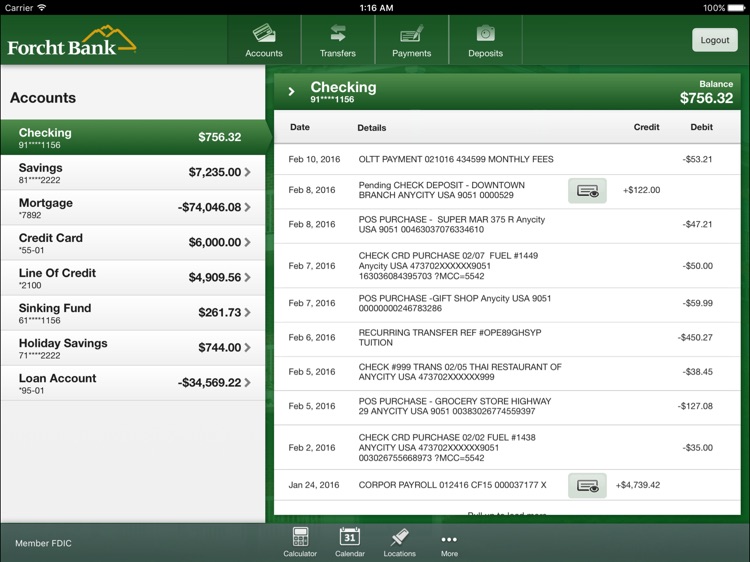The image size is (750, 562).
Task: Open POS PURCHASE GROCERY STORE transaction
Action: tap(507, 407)
